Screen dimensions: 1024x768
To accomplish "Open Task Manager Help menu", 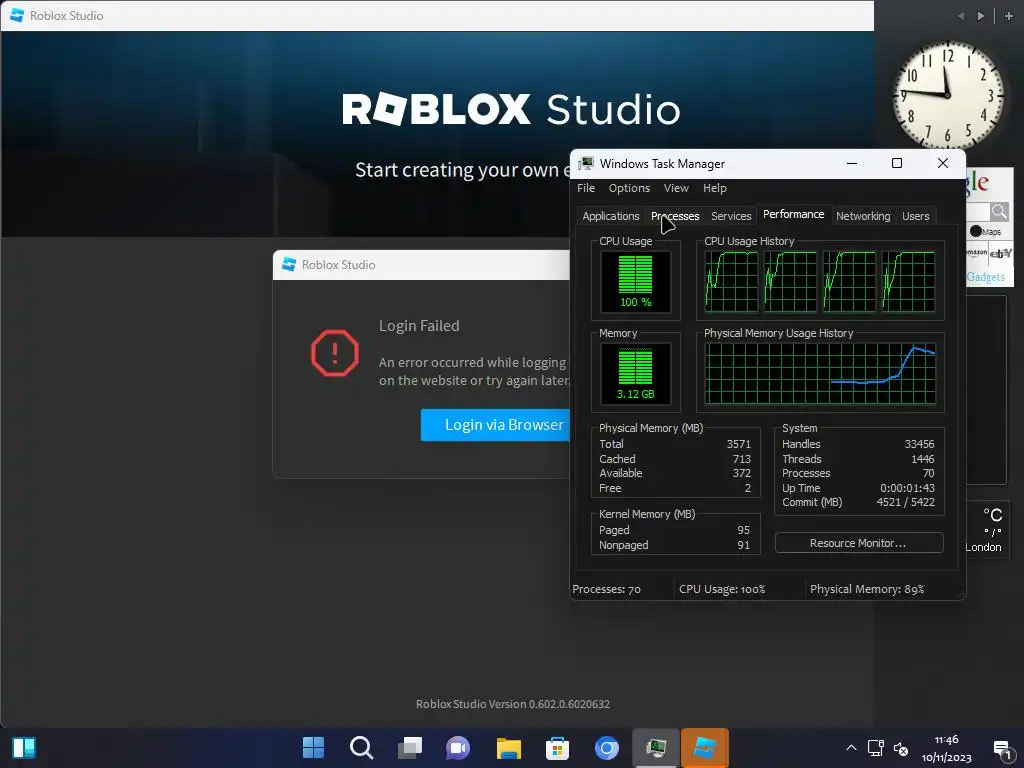I will click(x=714, y=188).
